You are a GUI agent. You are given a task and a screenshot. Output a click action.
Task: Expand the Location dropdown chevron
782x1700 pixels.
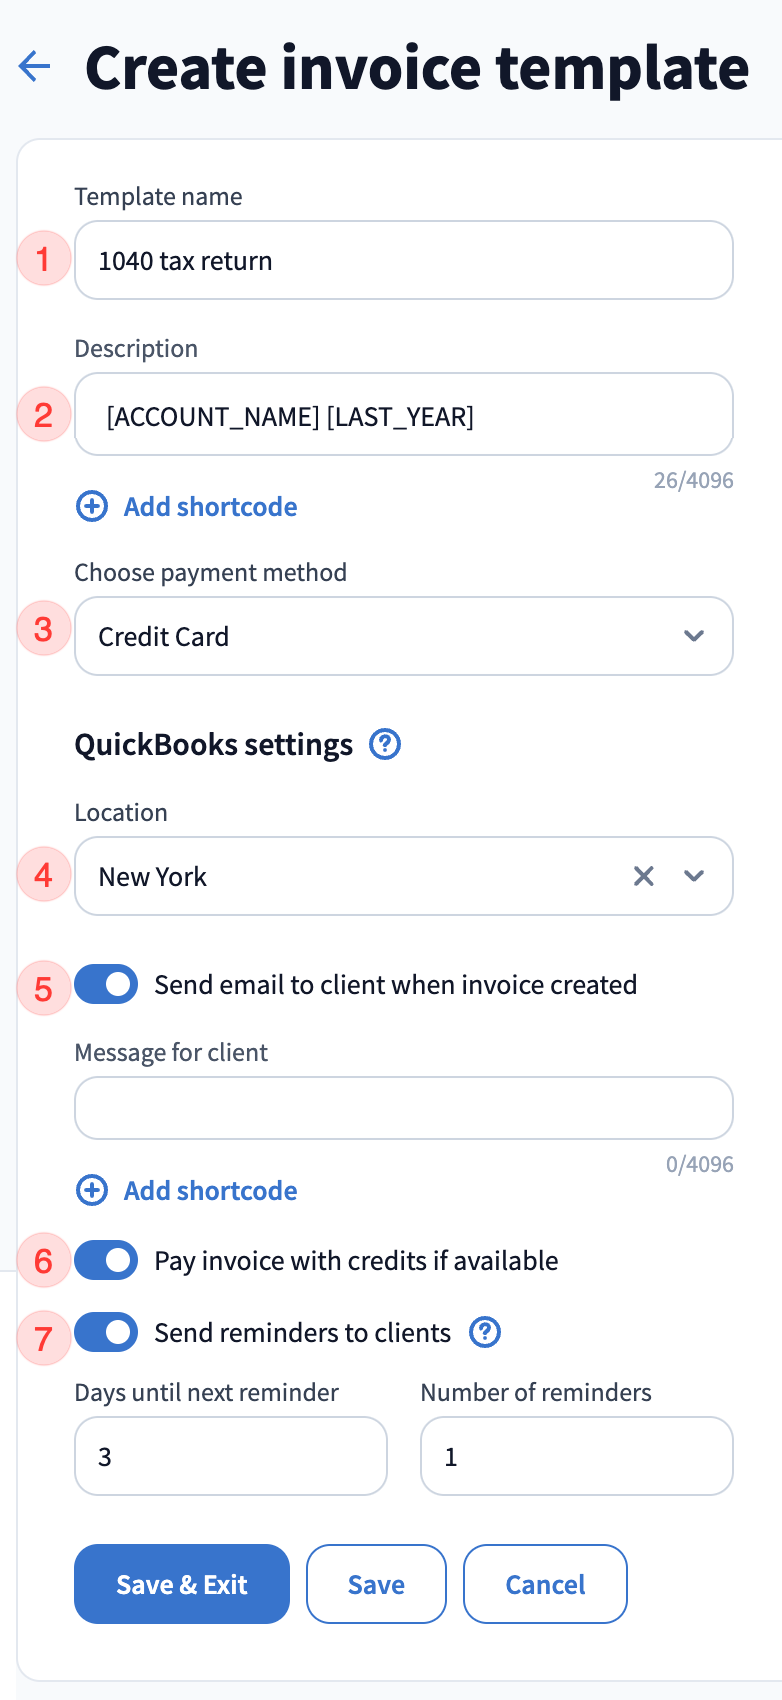[694, 876]
